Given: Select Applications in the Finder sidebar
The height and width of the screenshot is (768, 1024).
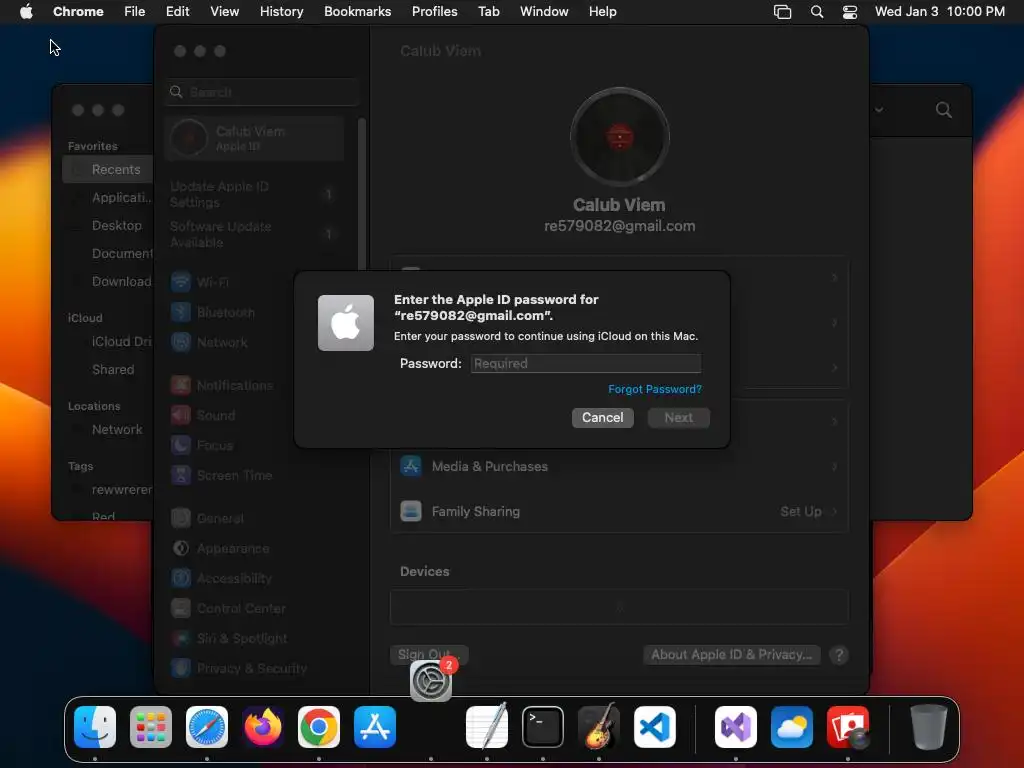Looking at the screenshot, I should 108,197.
